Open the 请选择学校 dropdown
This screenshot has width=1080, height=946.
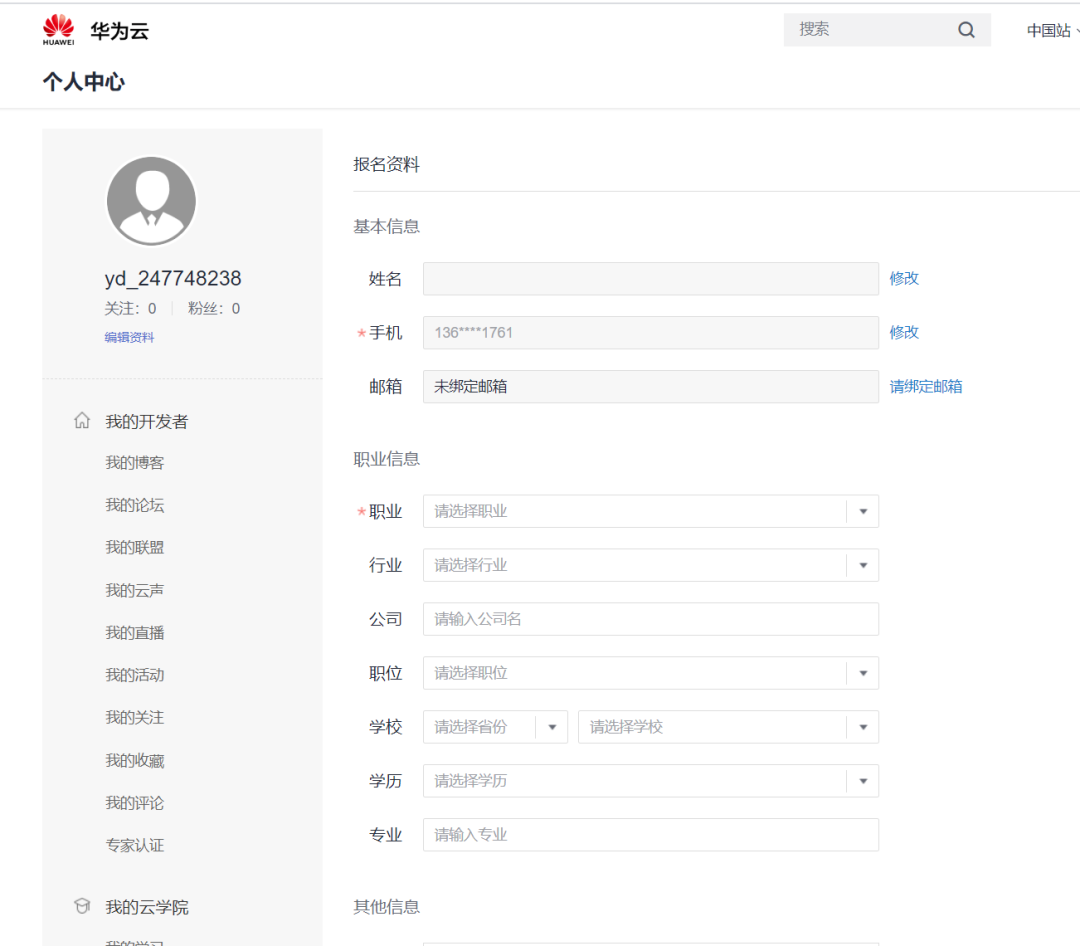tap(728, 727)
